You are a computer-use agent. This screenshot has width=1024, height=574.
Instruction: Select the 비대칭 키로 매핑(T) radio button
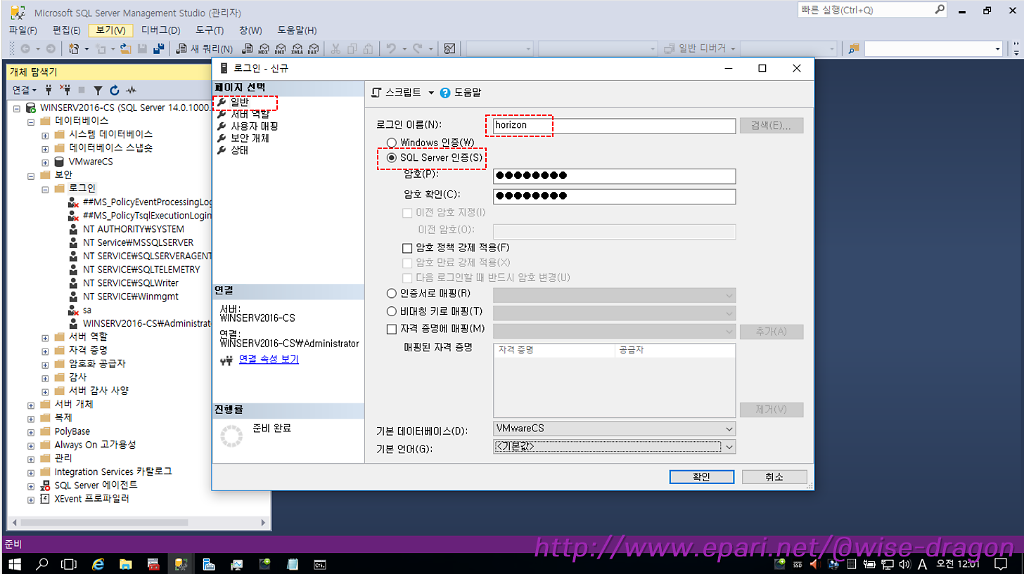click(392, 311)
